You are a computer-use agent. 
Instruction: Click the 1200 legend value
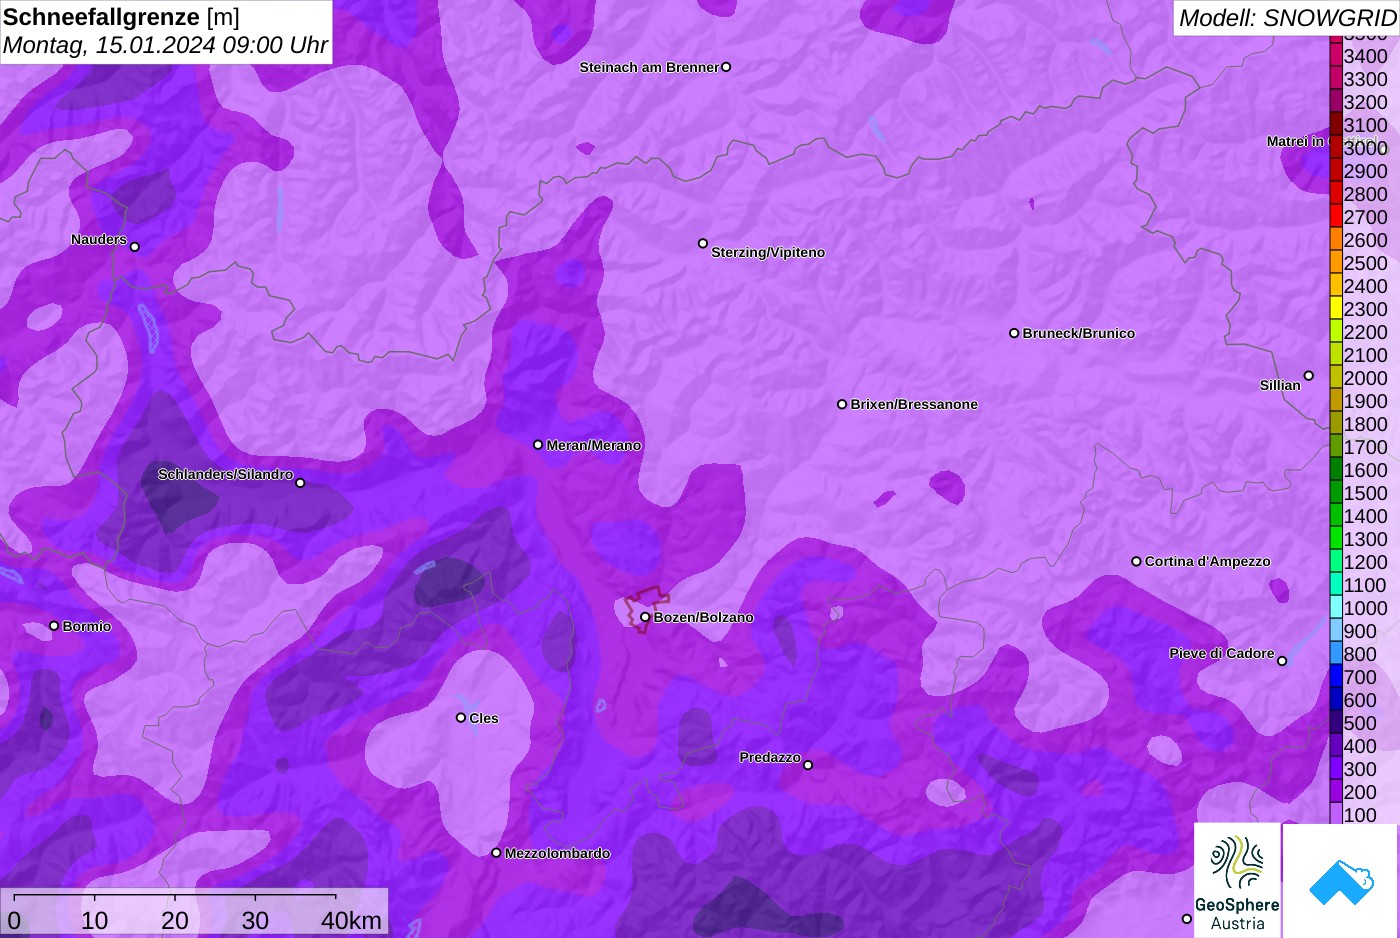[1366, 562]
